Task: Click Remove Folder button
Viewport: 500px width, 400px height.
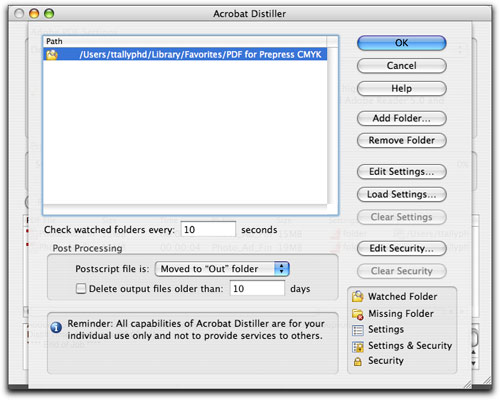Action: tap(401, 140)
